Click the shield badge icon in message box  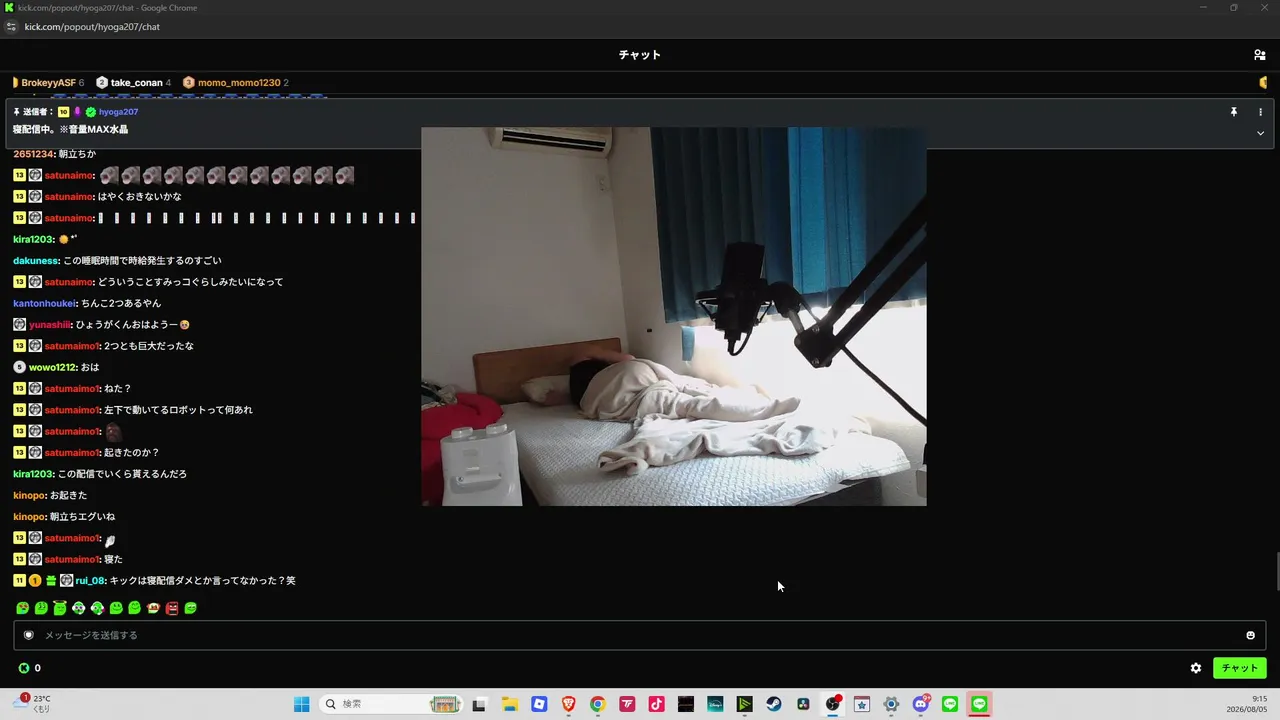(29, 635)
